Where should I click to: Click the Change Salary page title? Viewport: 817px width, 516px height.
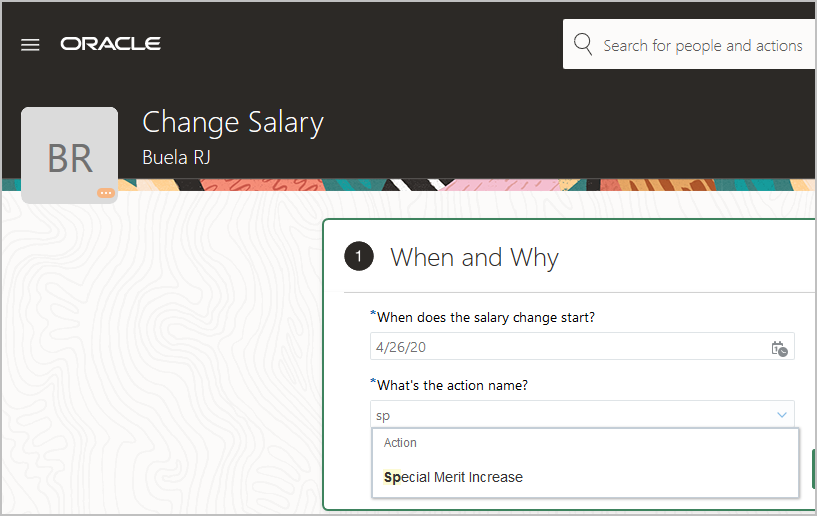pos(233,123)
